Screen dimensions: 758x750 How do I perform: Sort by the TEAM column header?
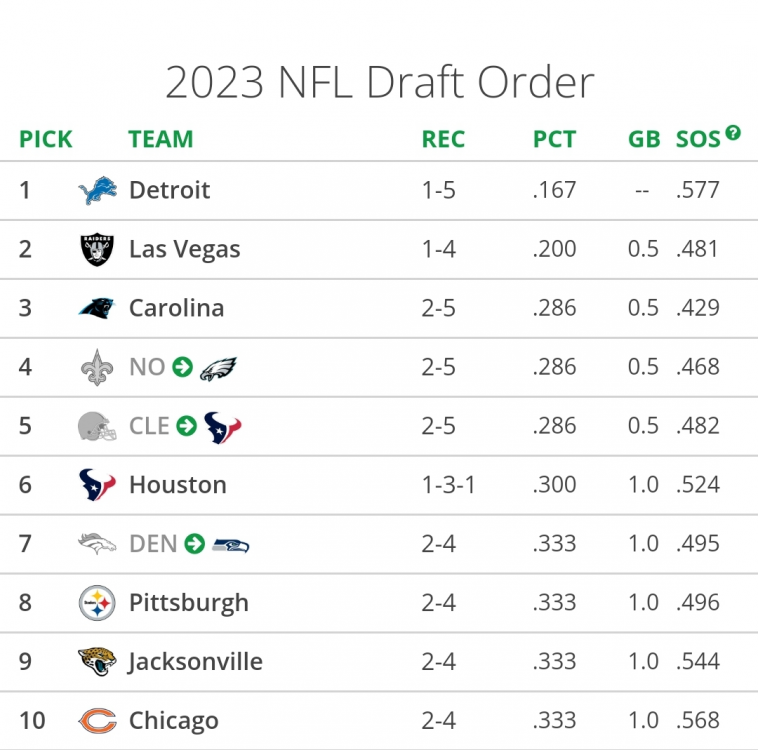(161, 139)
